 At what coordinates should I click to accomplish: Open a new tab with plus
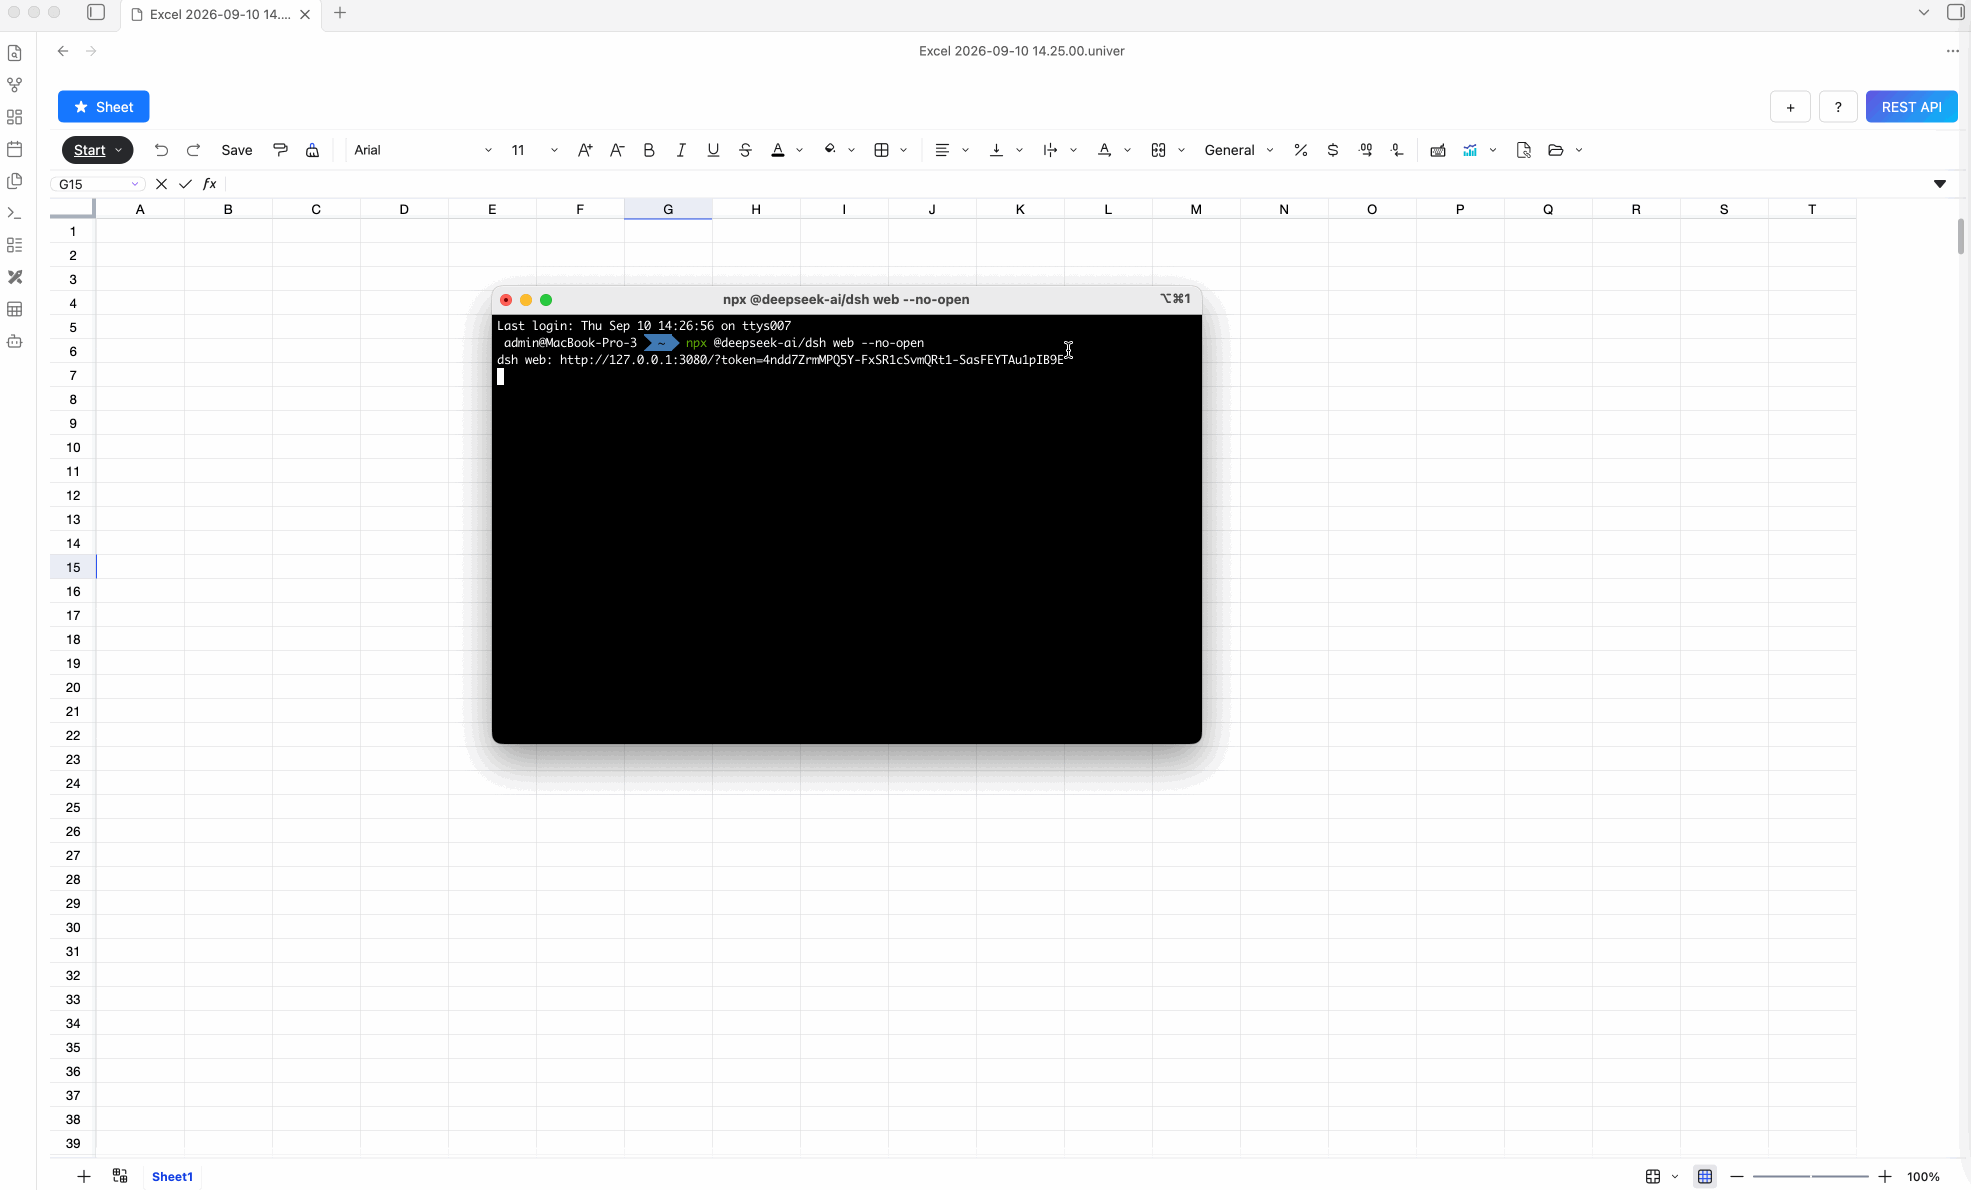[x=340, y=13]
